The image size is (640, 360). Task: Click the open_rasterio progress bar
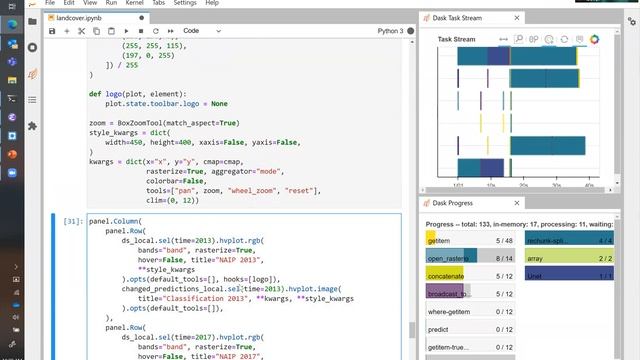tap(470, 256)
